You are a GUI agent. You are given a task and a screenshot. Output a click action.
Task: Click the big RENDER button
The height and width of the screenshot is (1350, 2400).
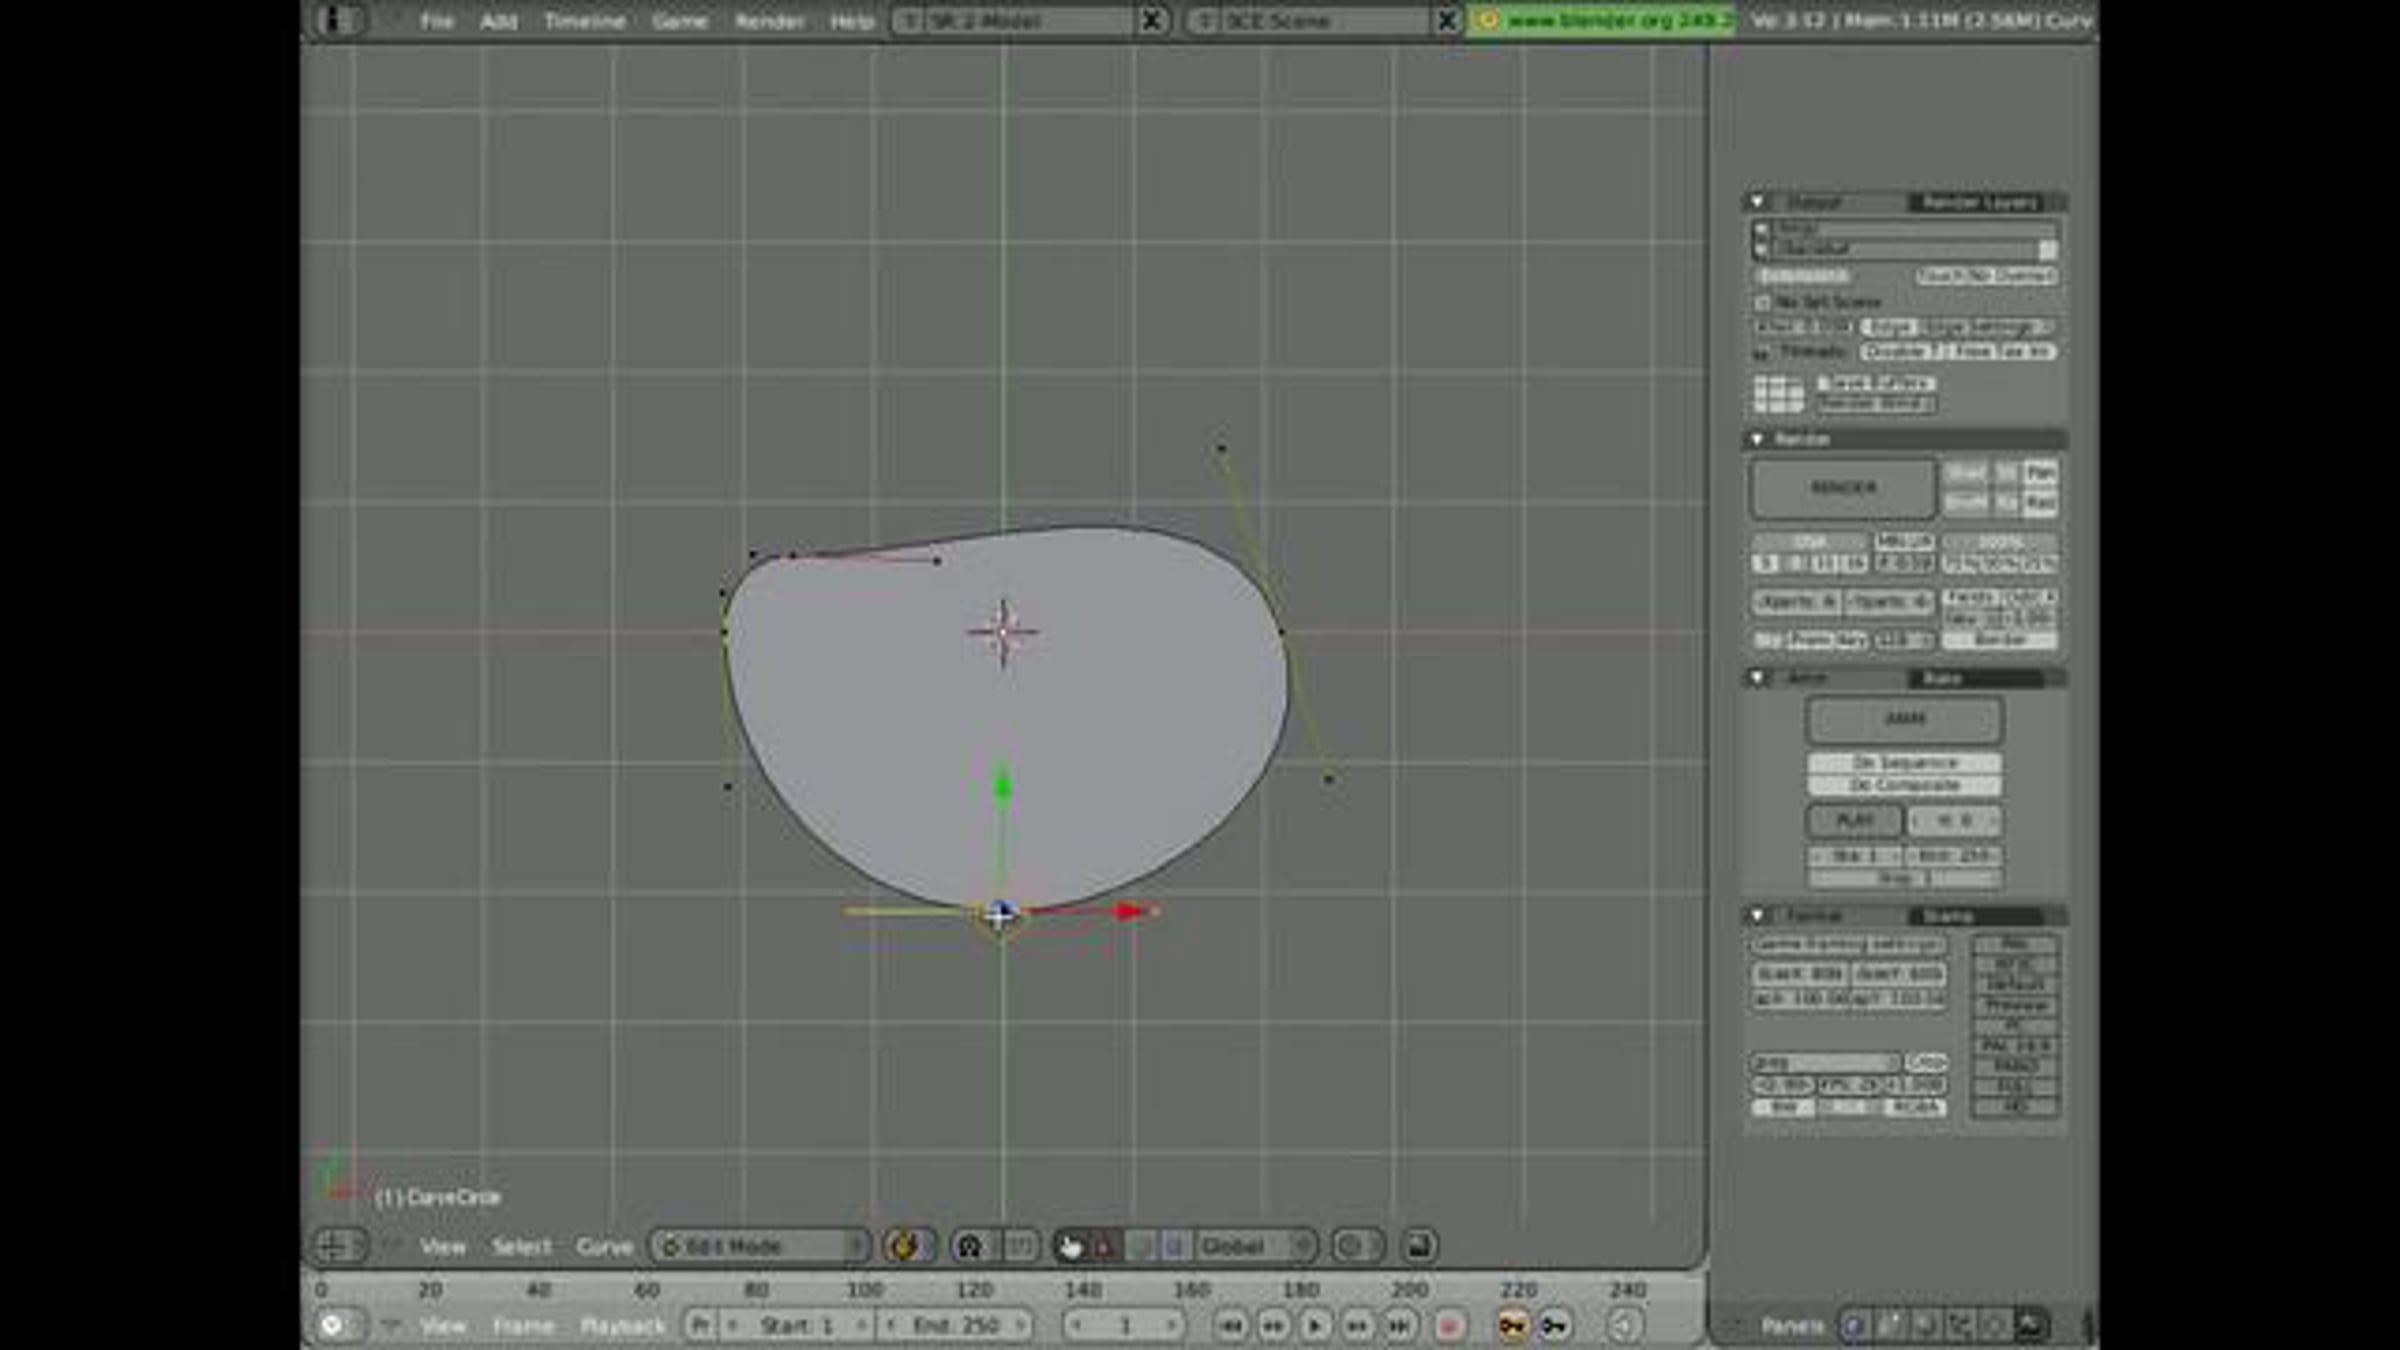pyautogui.click(x=1842, y=488)
